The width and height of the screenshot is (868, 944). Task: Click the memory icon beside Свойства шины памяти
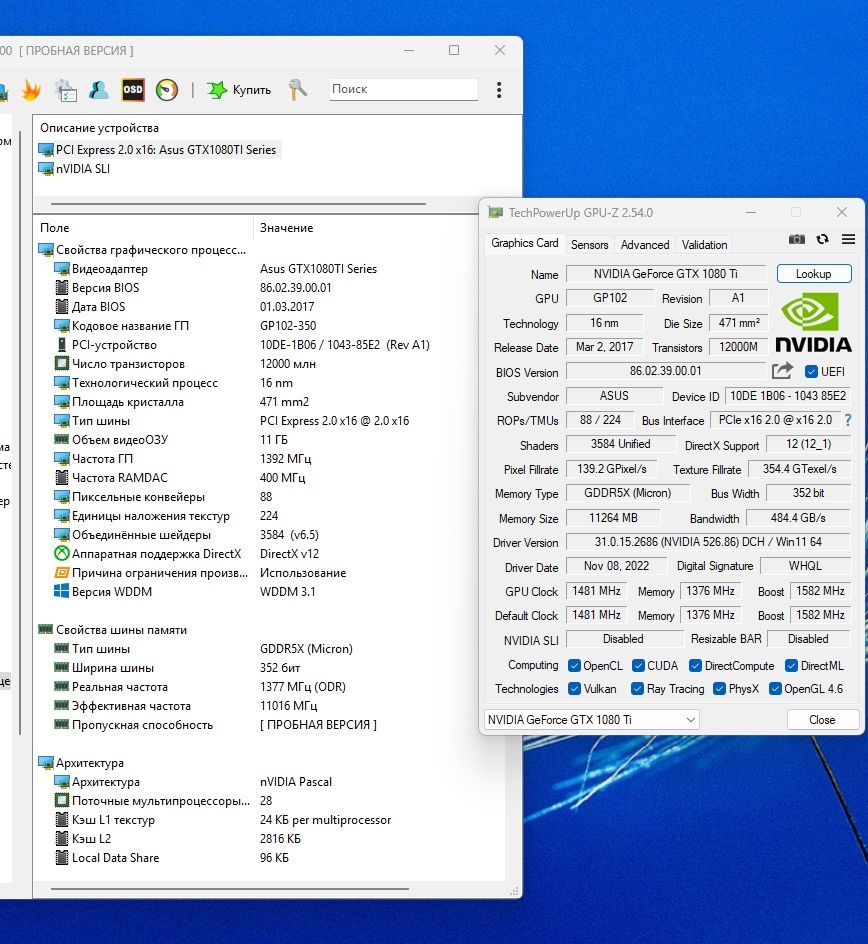(x=46, y=630)
